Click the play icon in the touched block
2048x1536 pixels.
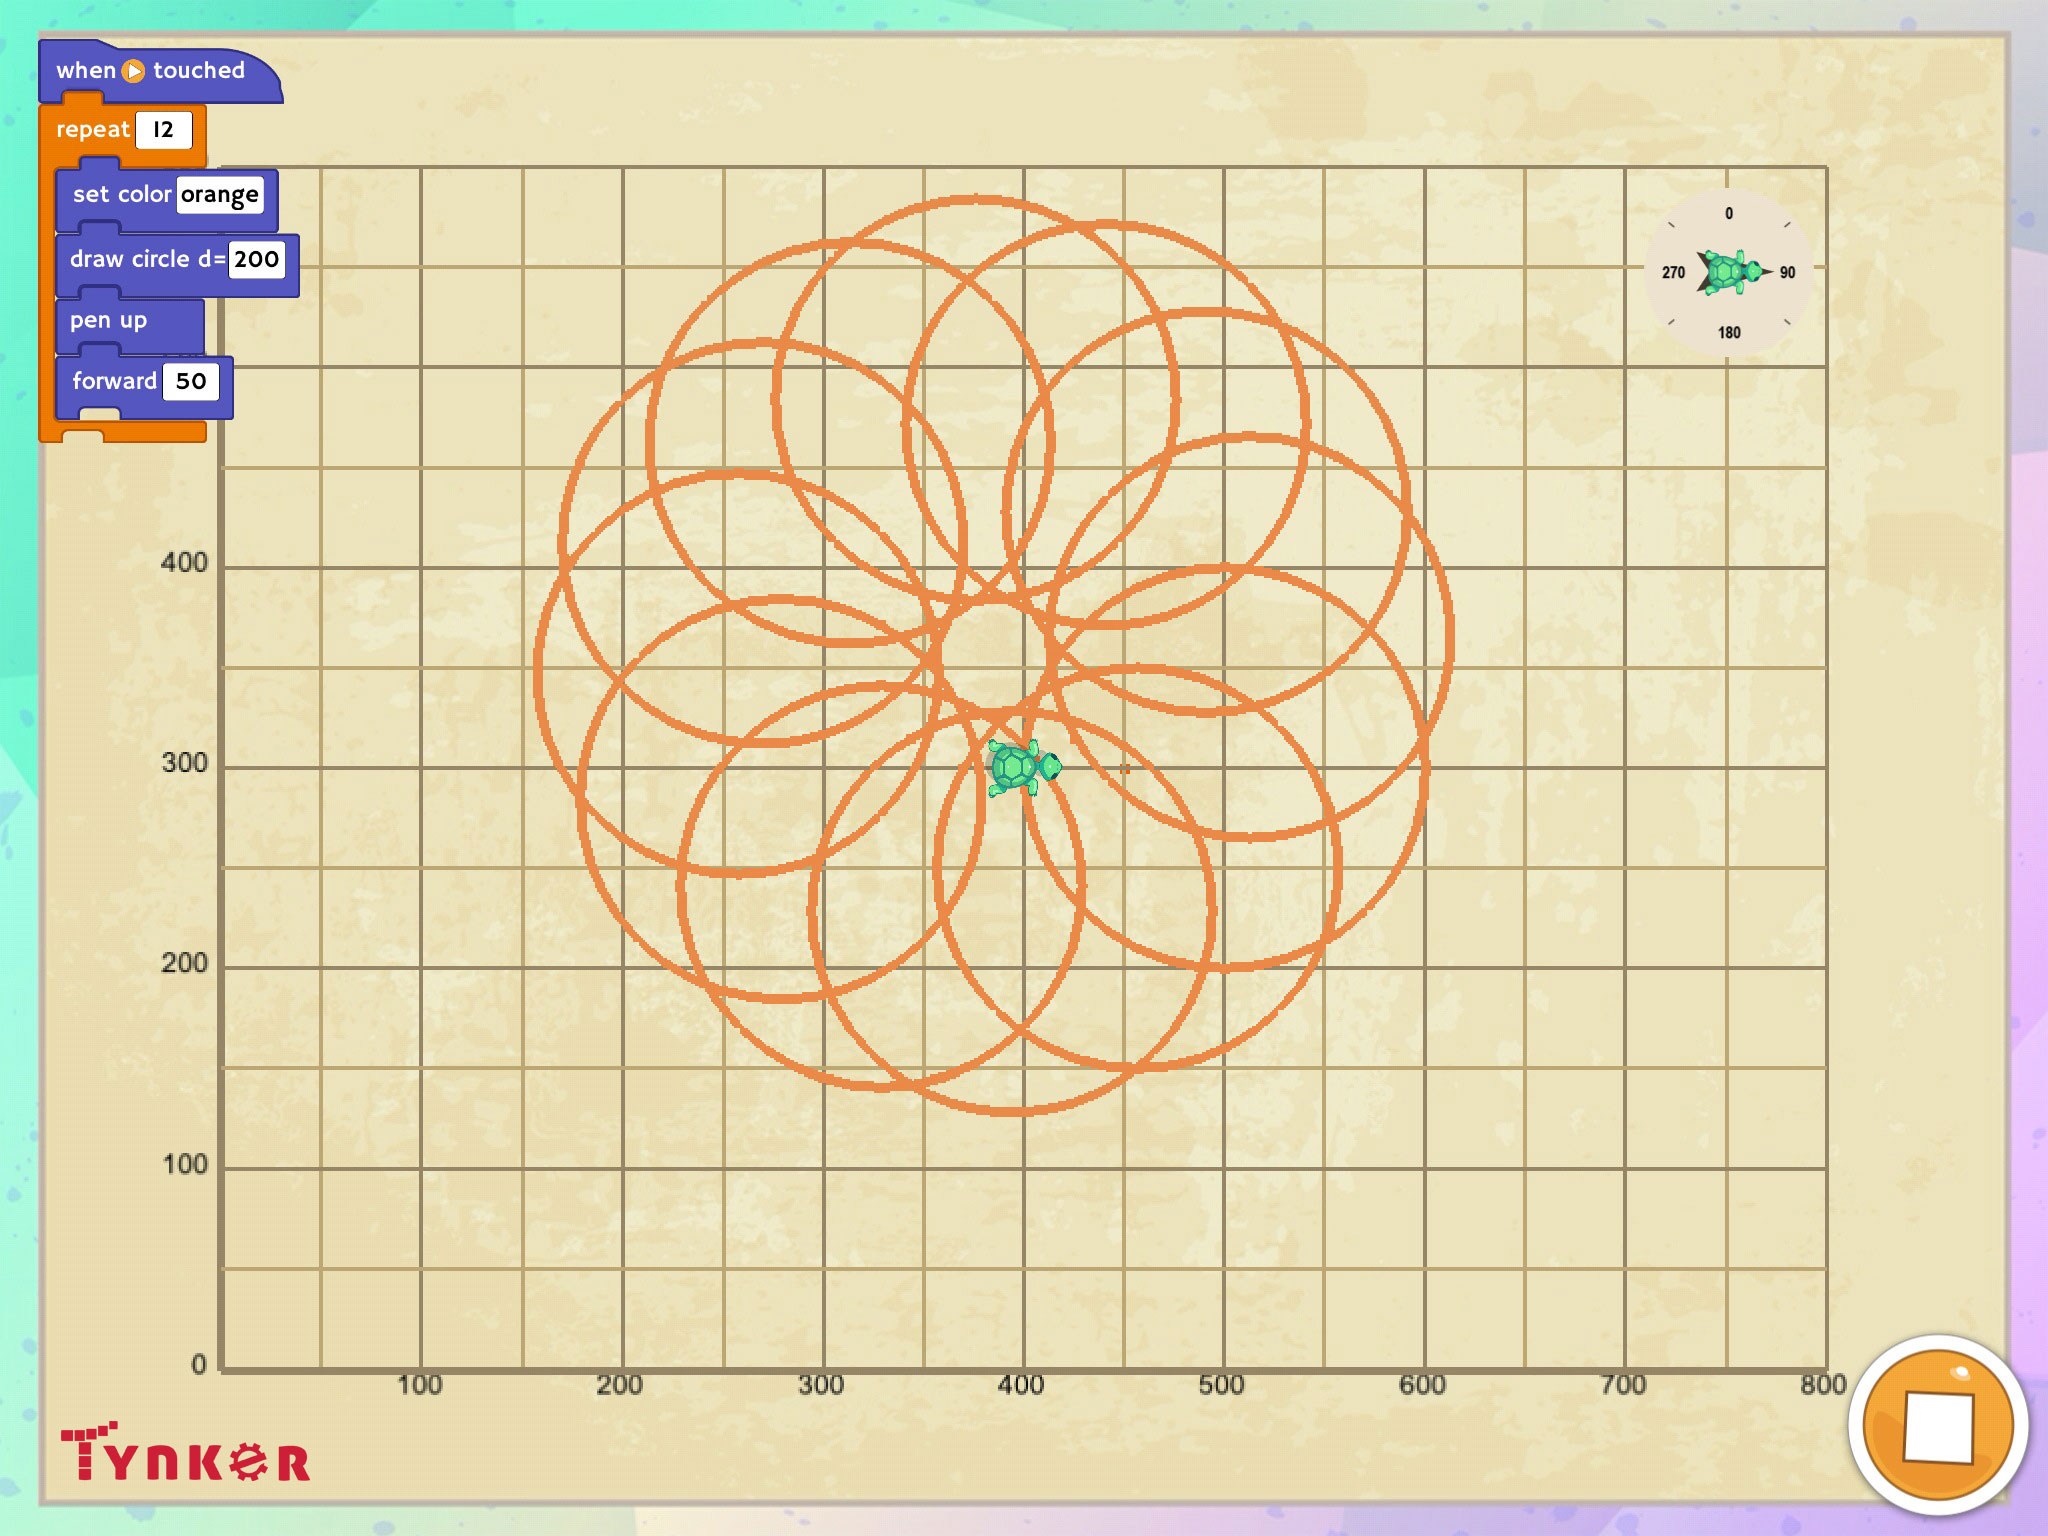[133, 71]
